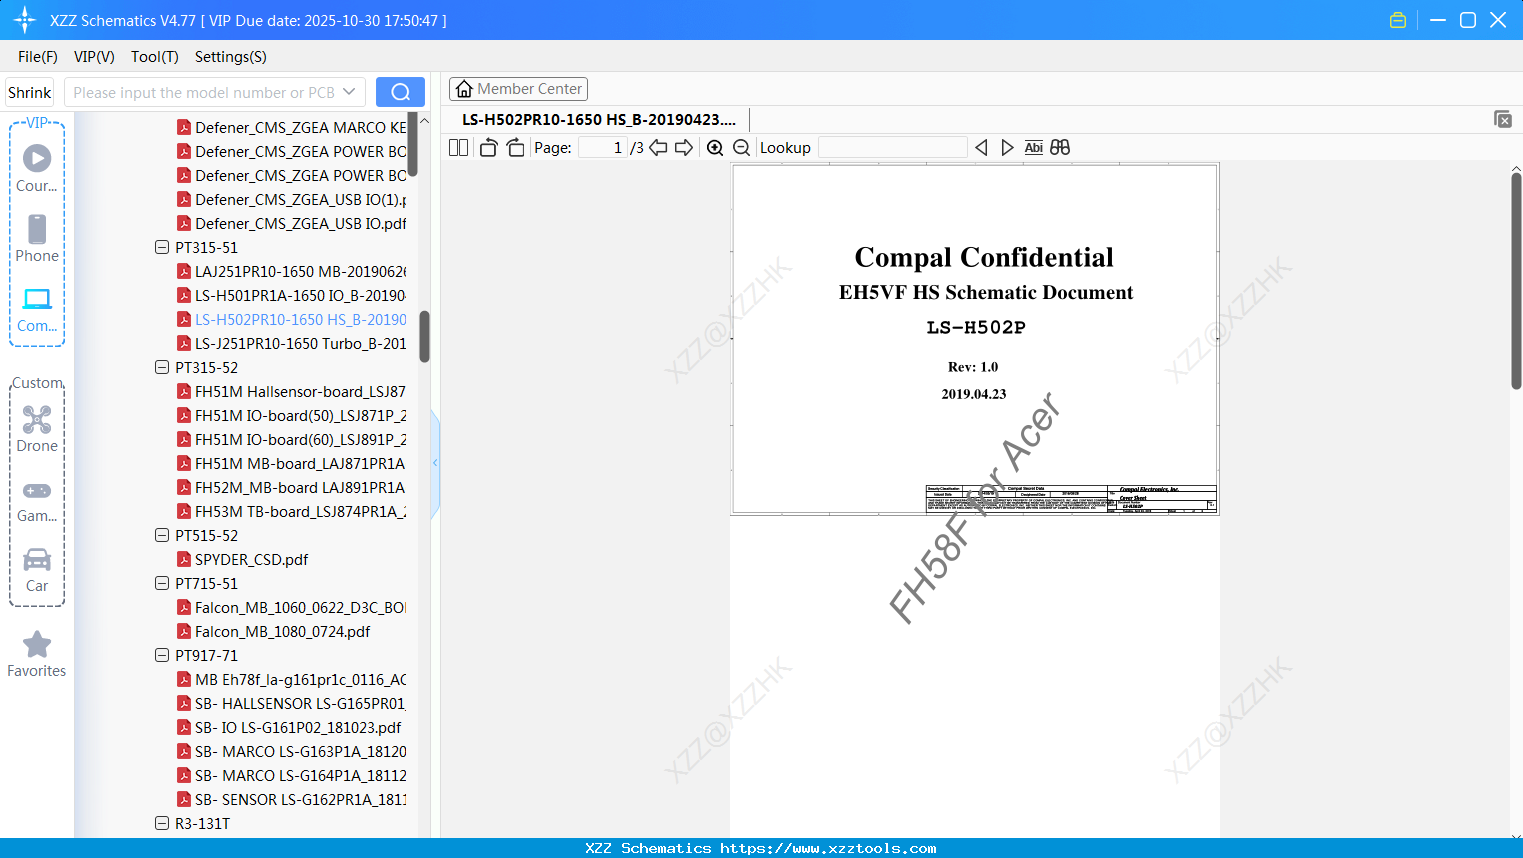
Task: Click the Lookup text field
Action: point(893,148)
